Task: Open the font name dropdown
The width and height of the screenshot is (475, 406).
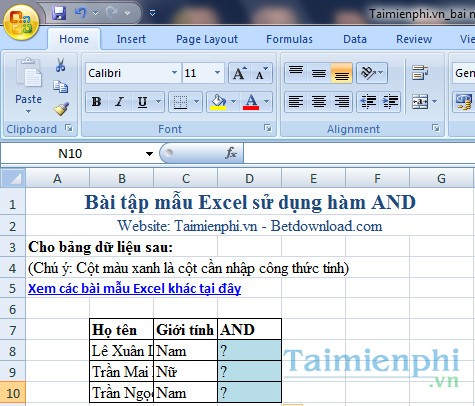Action: pos(174,73)
